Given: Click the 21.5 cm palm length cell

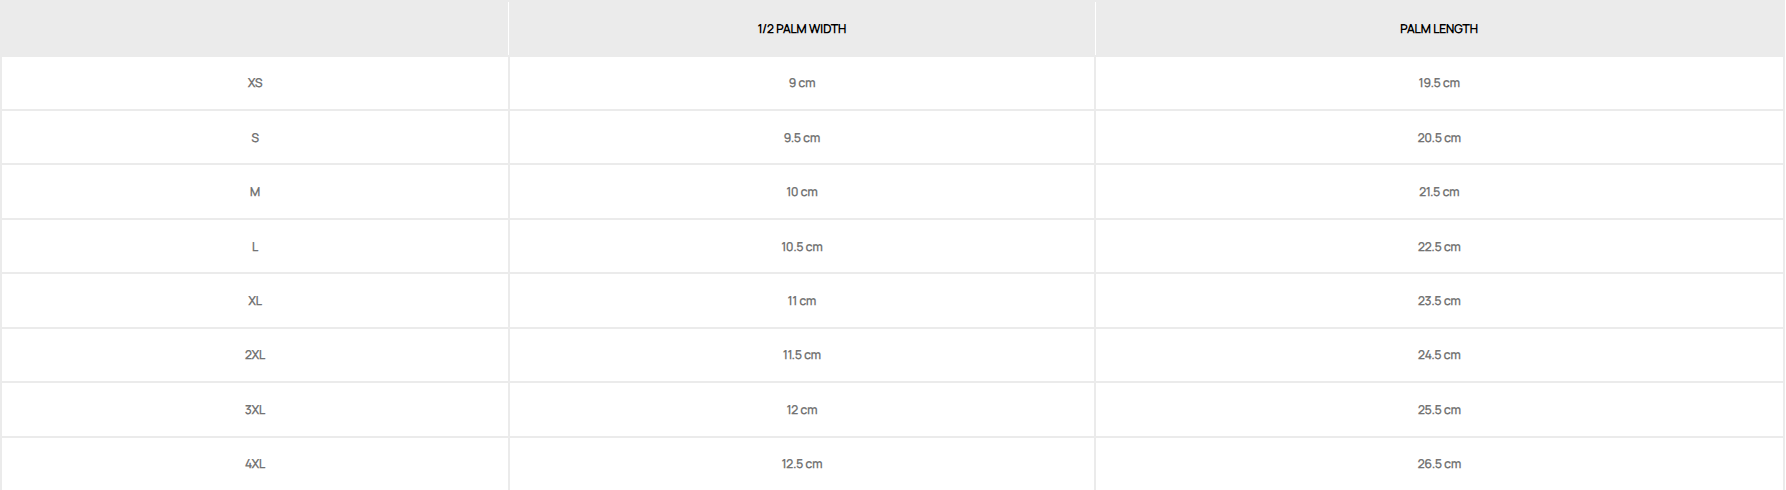Looking at the screenshot, I should tap(1438, 192).
